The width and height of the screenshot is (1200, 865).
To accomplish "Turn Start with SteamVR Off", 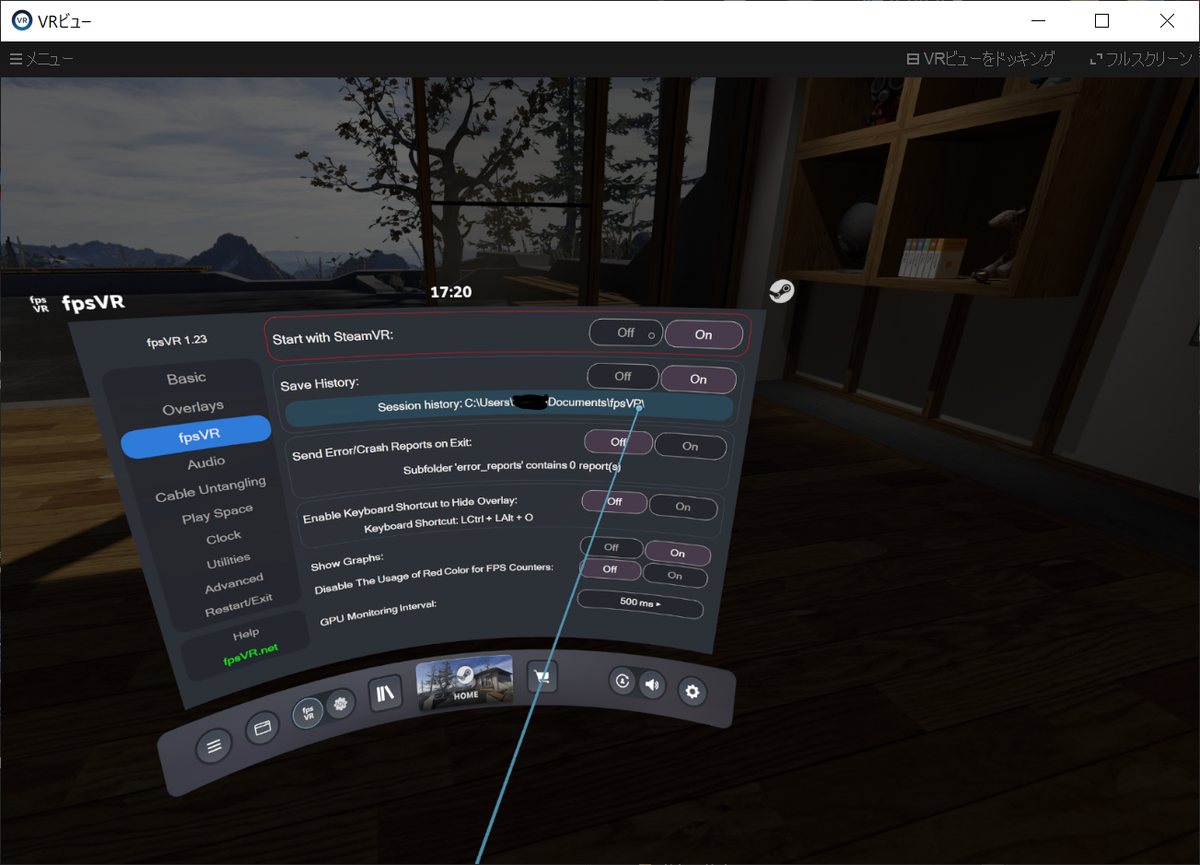I will click(x=626, y=333).
